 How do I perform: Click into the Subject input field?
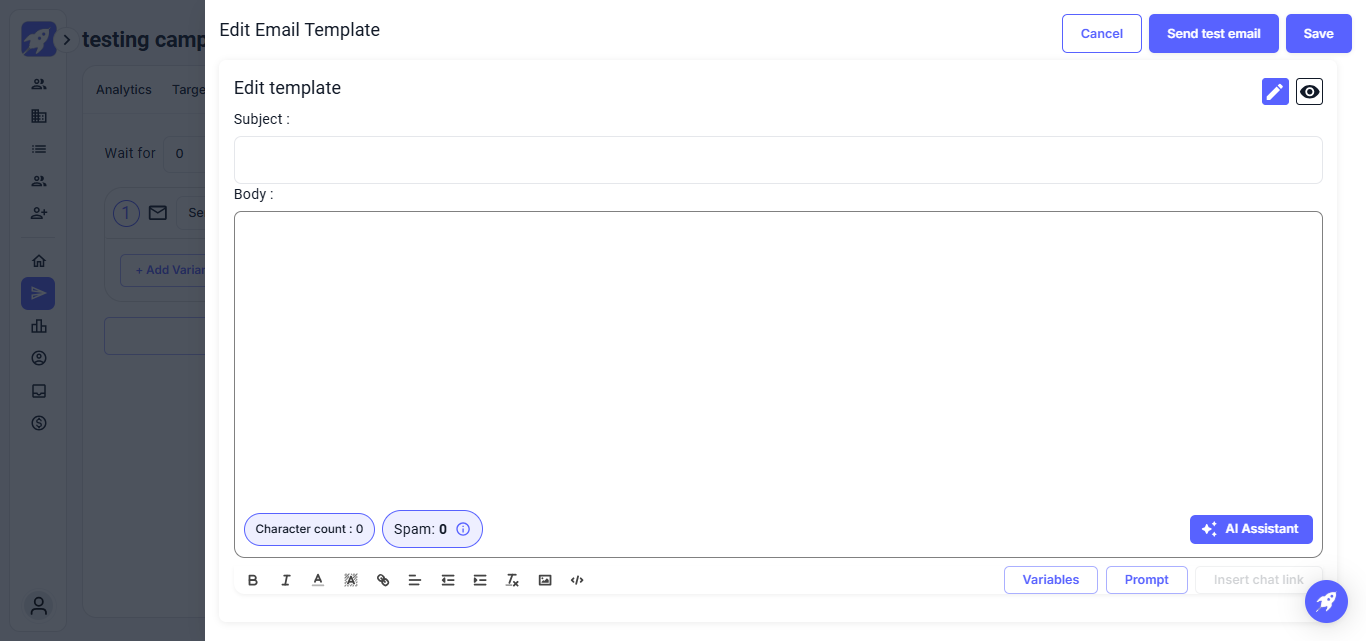(777, 160)
